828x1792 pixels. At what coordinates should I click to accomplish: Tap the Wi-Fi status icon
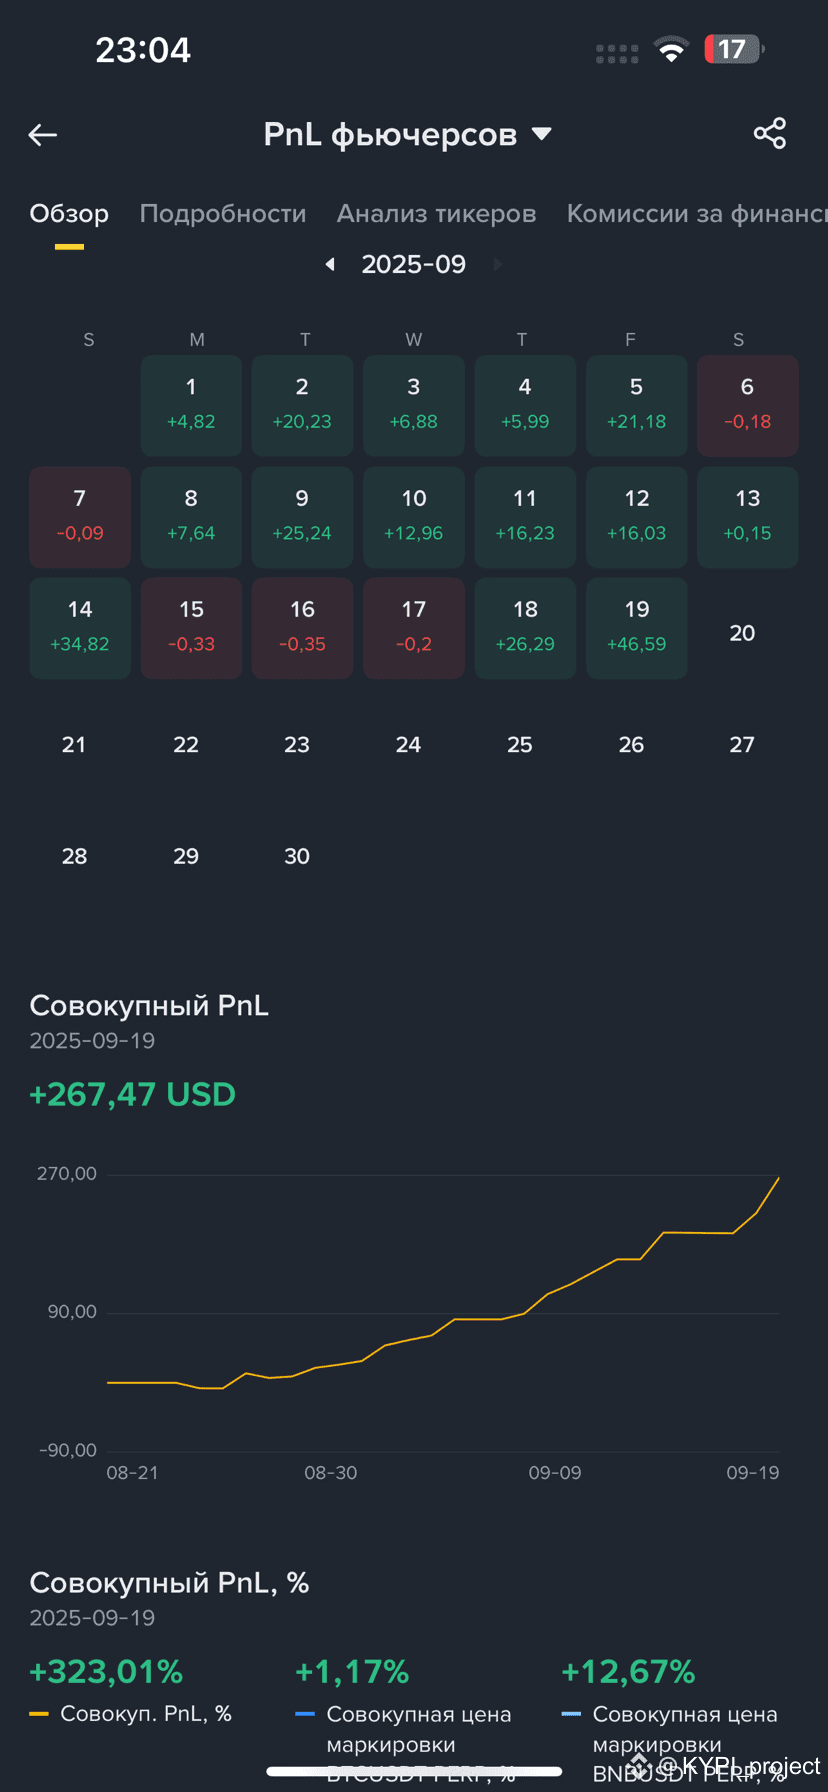pyautogui.click(x=671, y=49)
